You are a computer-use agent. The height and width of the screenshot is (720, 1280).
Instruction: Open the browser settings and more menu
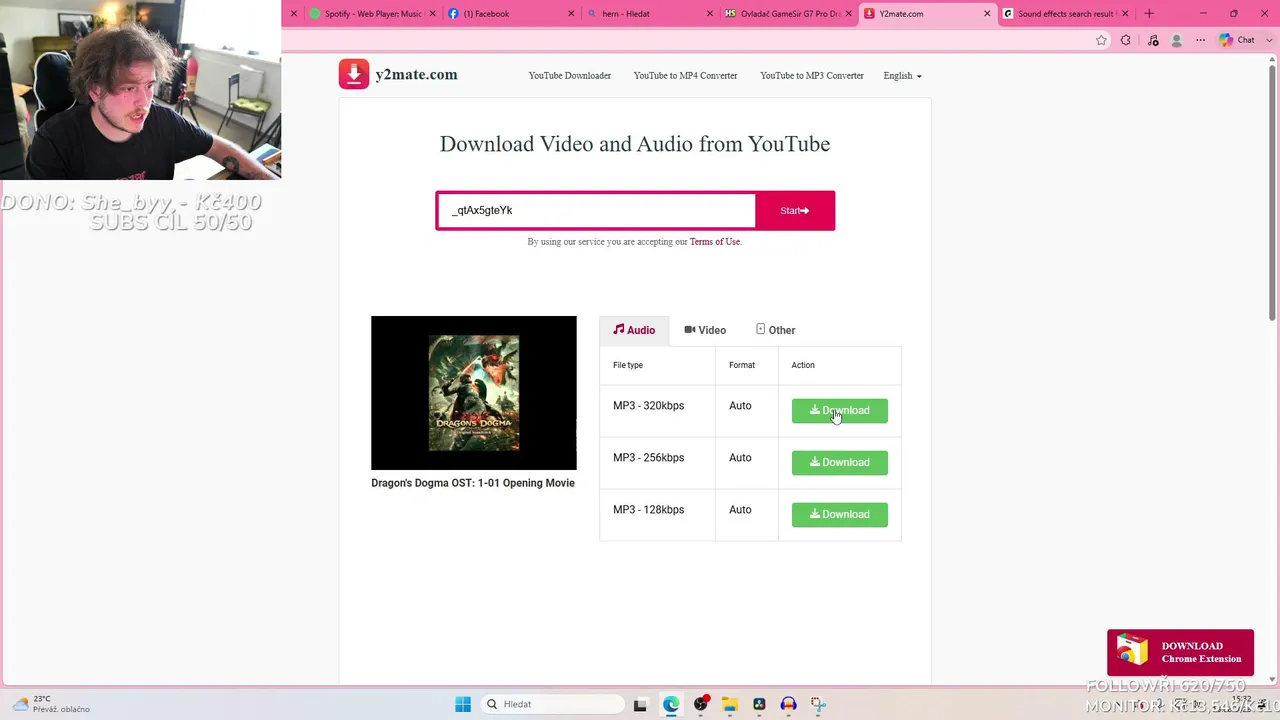pos(1201,40)
